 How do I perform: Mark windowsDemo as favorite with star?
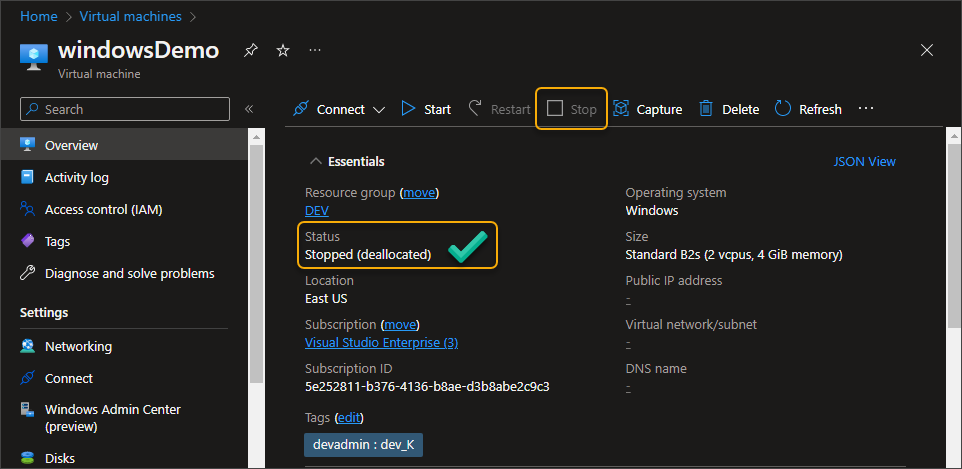283,50
